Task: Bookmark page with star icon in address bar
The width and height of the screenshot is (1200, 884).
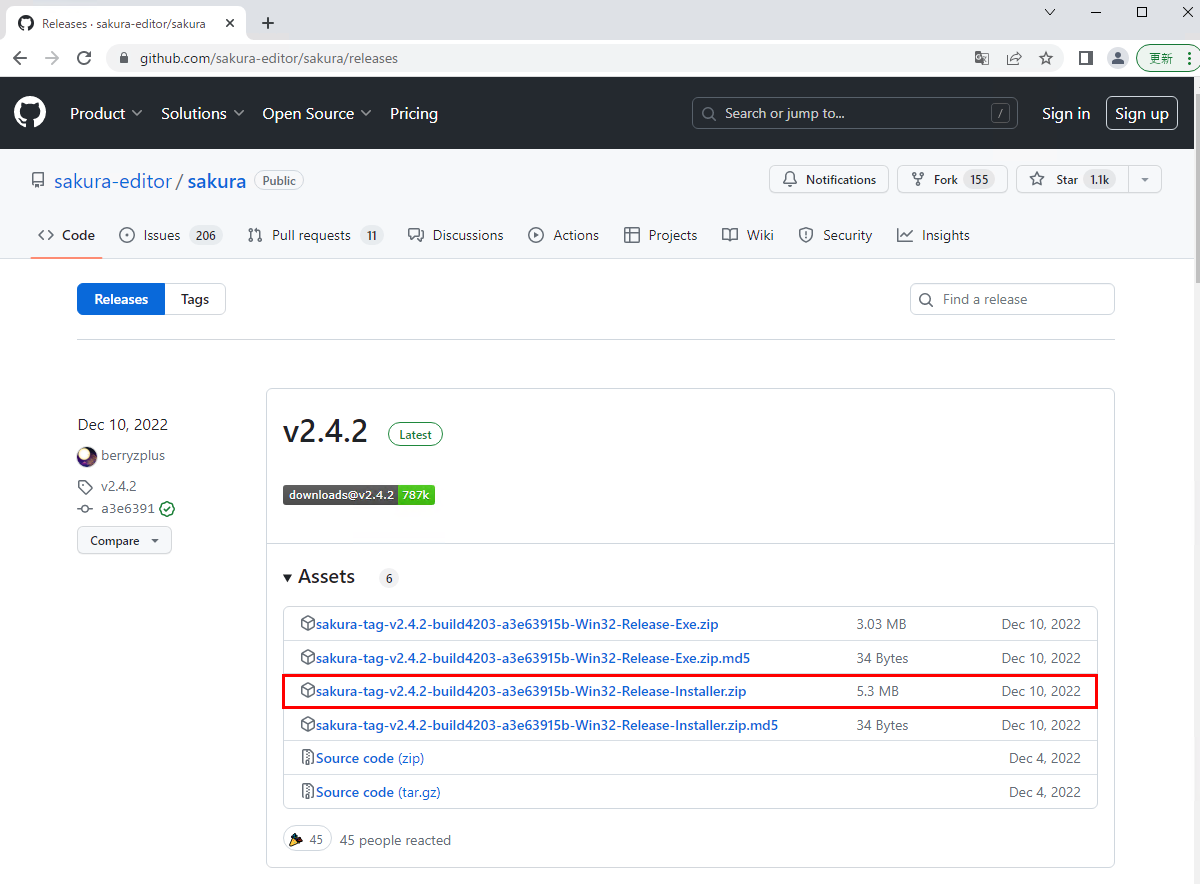Action: pyautogui.click(x=1046, y=58)
